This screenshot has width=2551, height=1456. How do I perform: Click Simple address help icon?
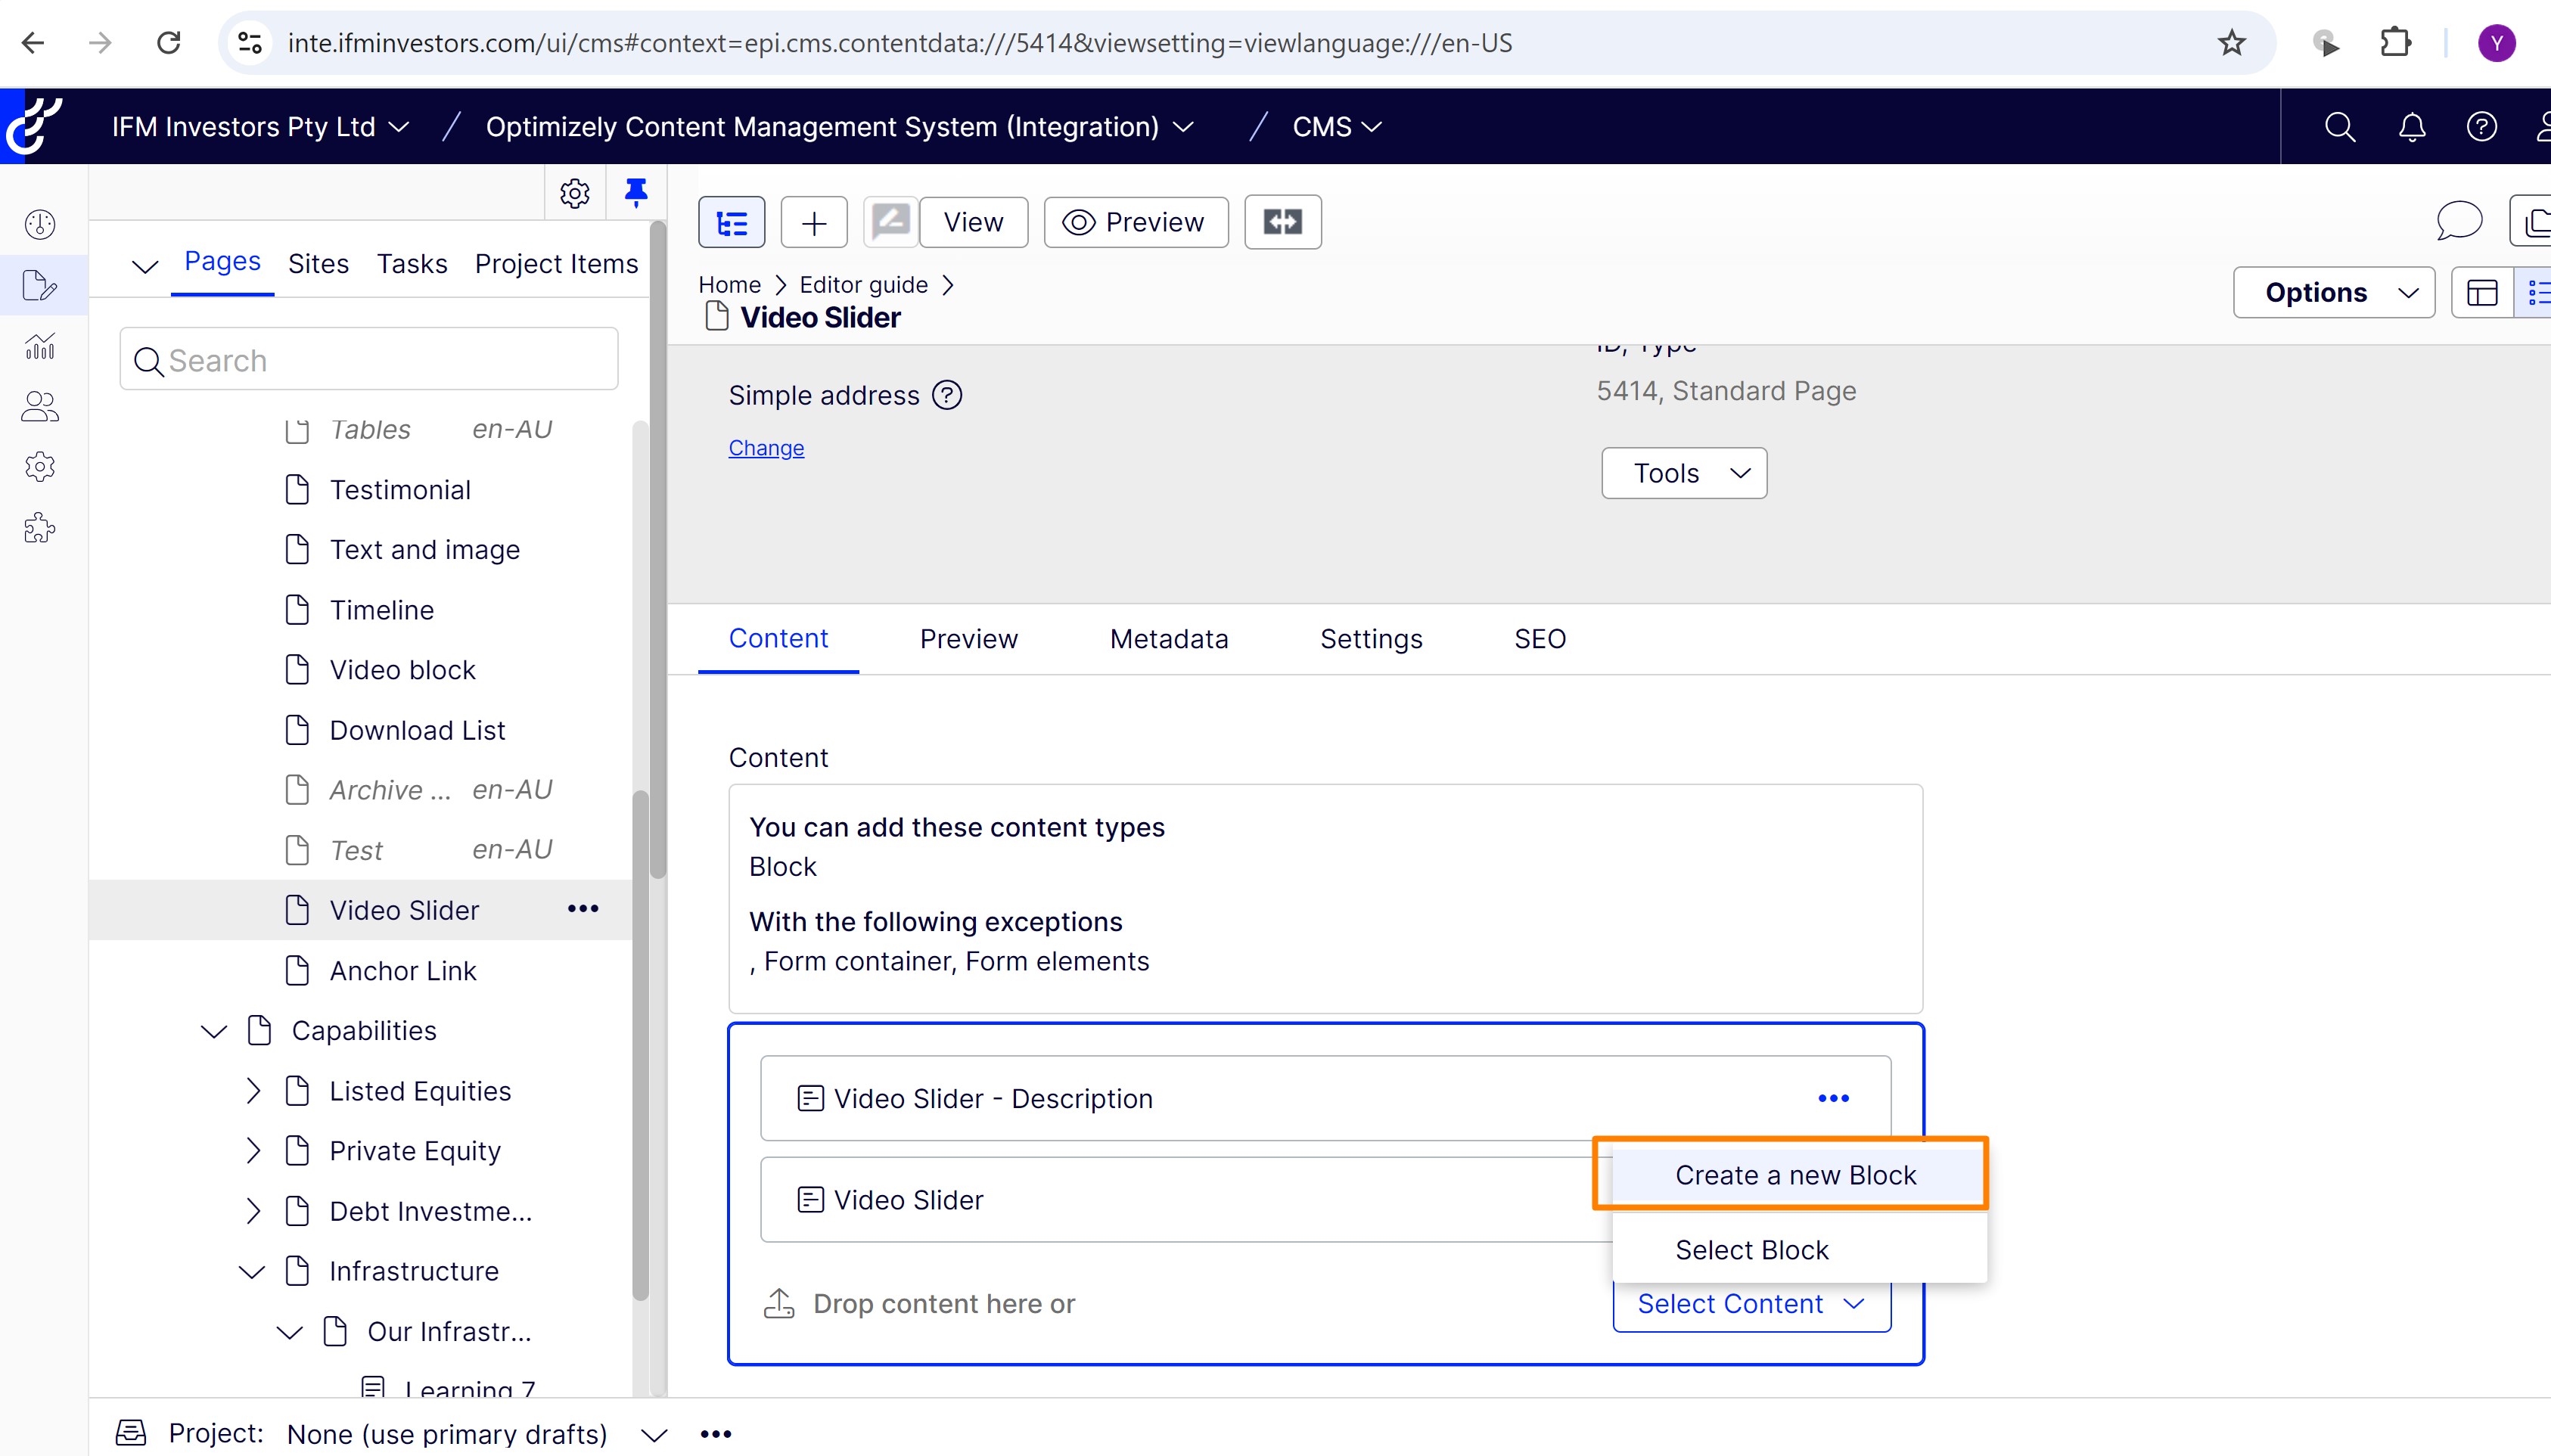pyautogui.click(x=947, y=395)
